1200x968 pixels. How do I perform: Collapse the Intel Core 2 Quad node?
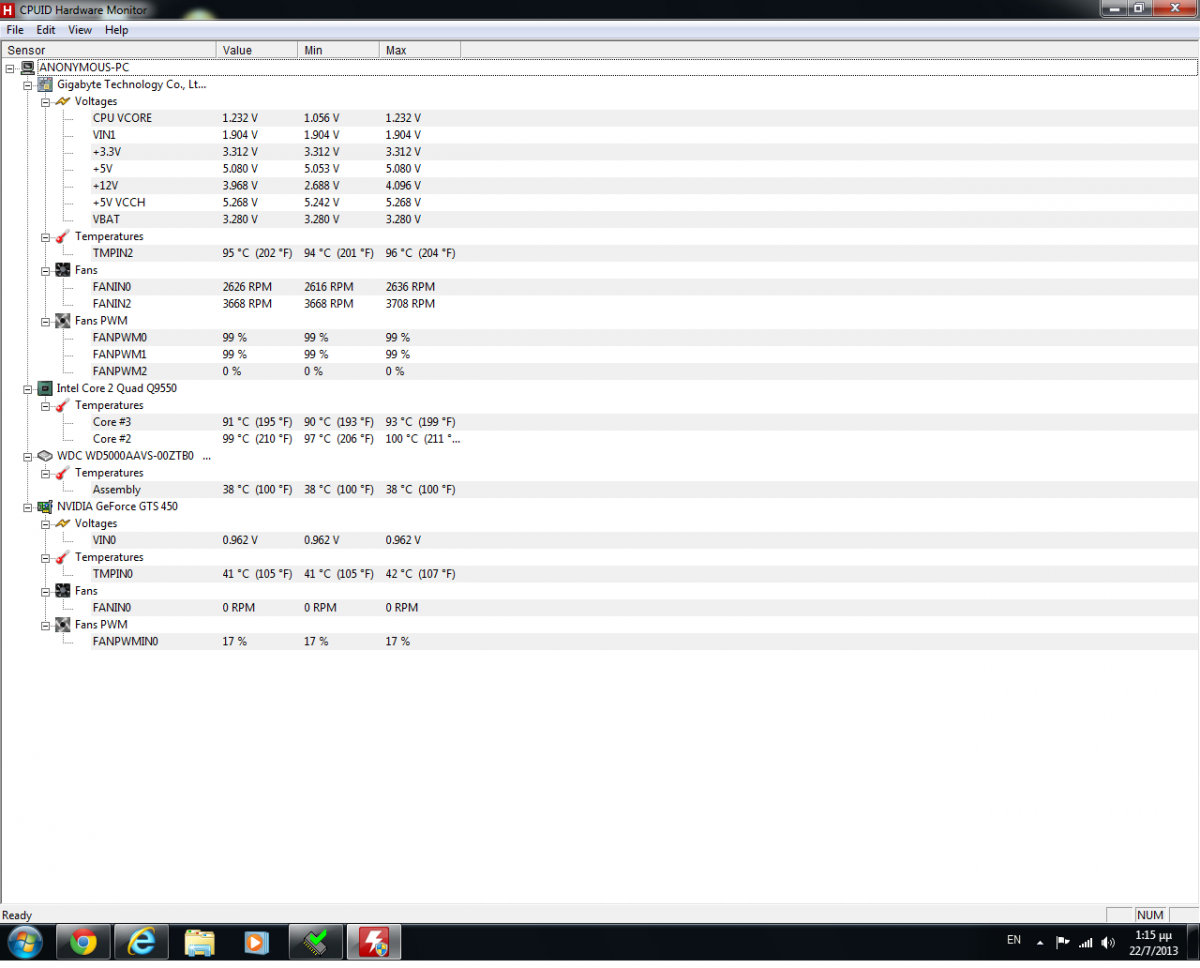pos(27,388)
